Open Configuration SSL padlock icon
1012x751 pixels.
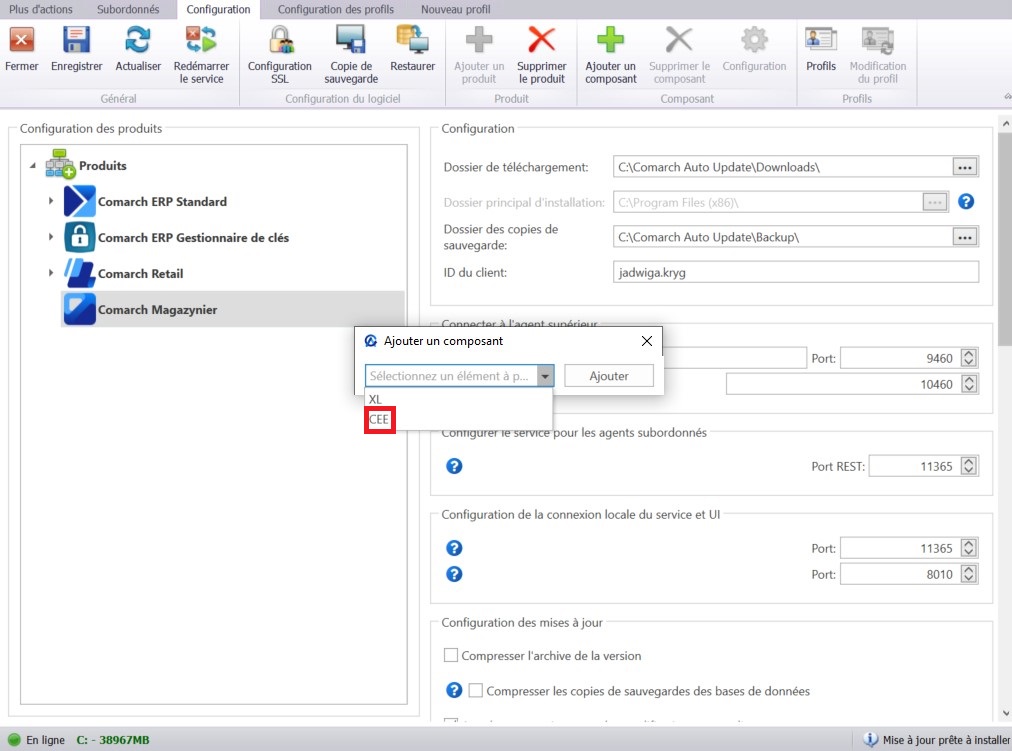(x=280, y=40)
